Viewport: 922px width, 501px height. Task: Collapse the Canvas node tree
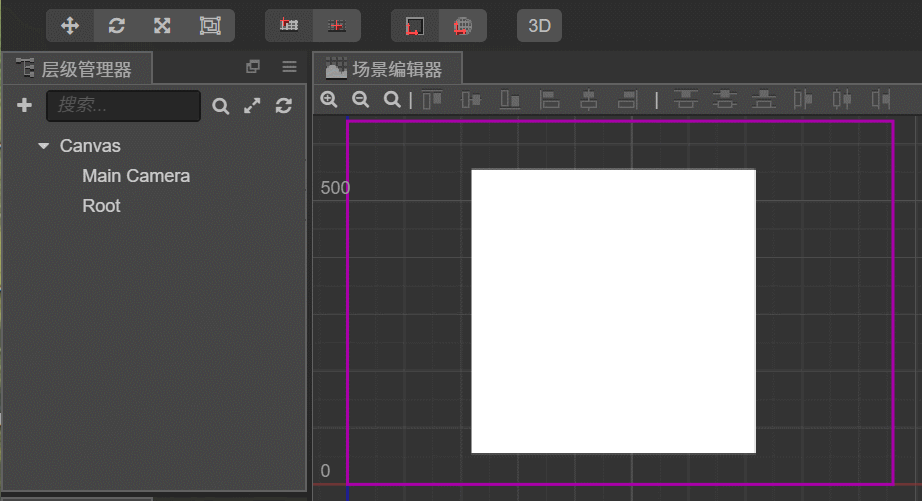[x=43, y=146]
